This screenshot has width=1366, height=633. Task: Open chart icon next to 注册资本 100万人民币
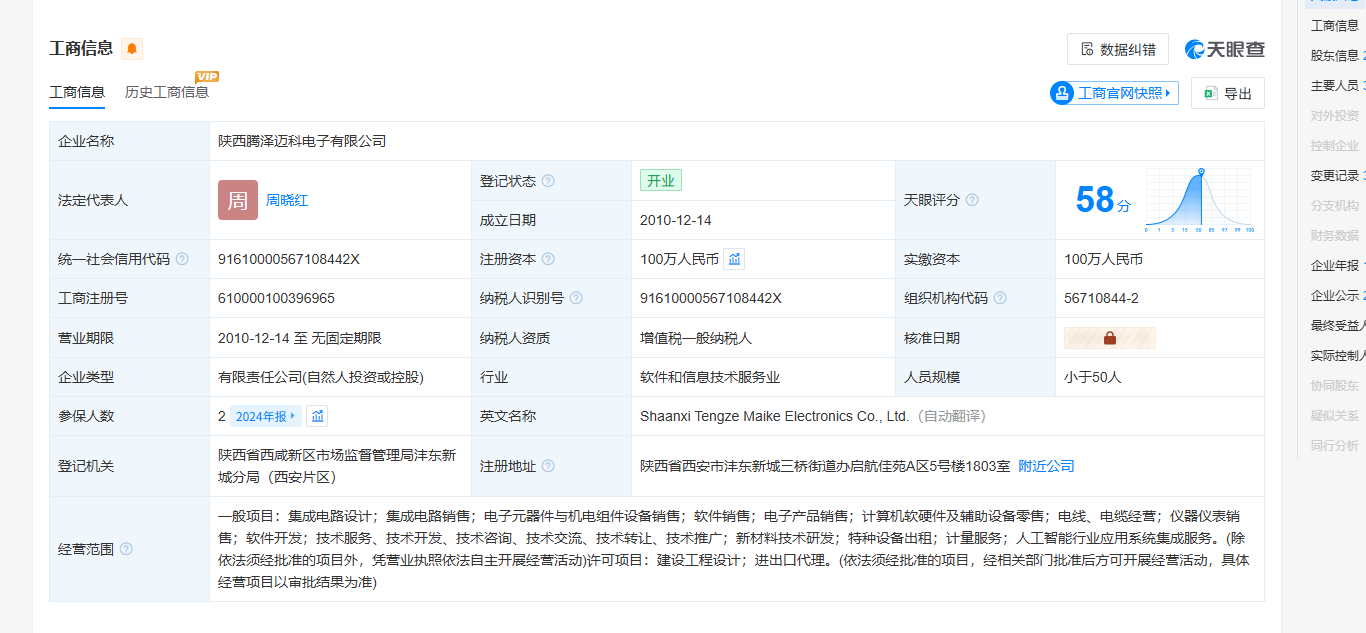point(735,259)
